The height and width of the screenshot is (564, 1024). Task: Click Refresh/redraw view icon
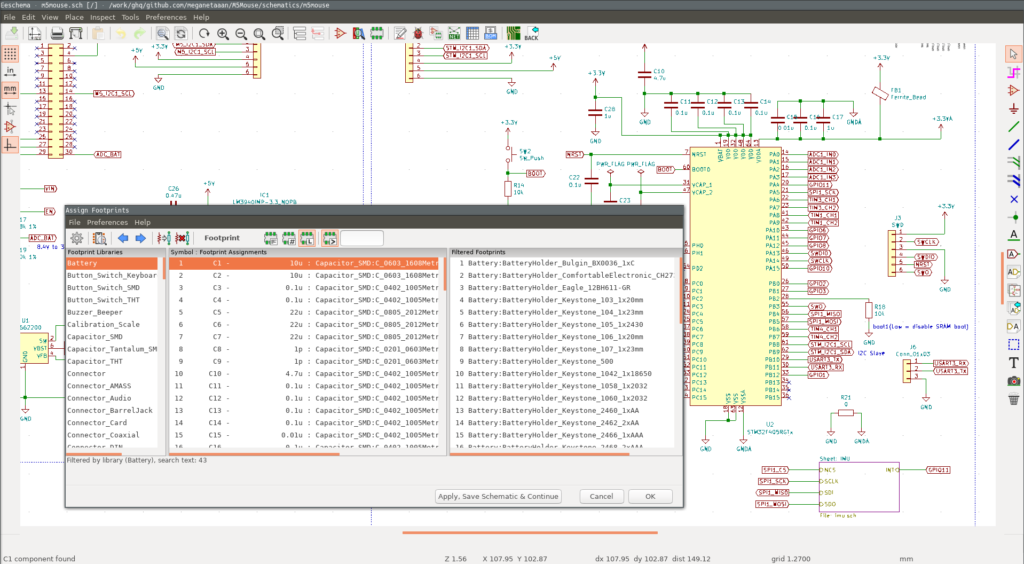point(204,33)
